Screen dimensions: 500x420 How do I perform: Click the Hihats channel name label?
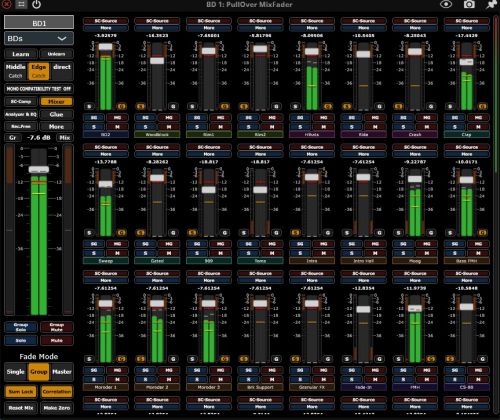coord(312,135)
